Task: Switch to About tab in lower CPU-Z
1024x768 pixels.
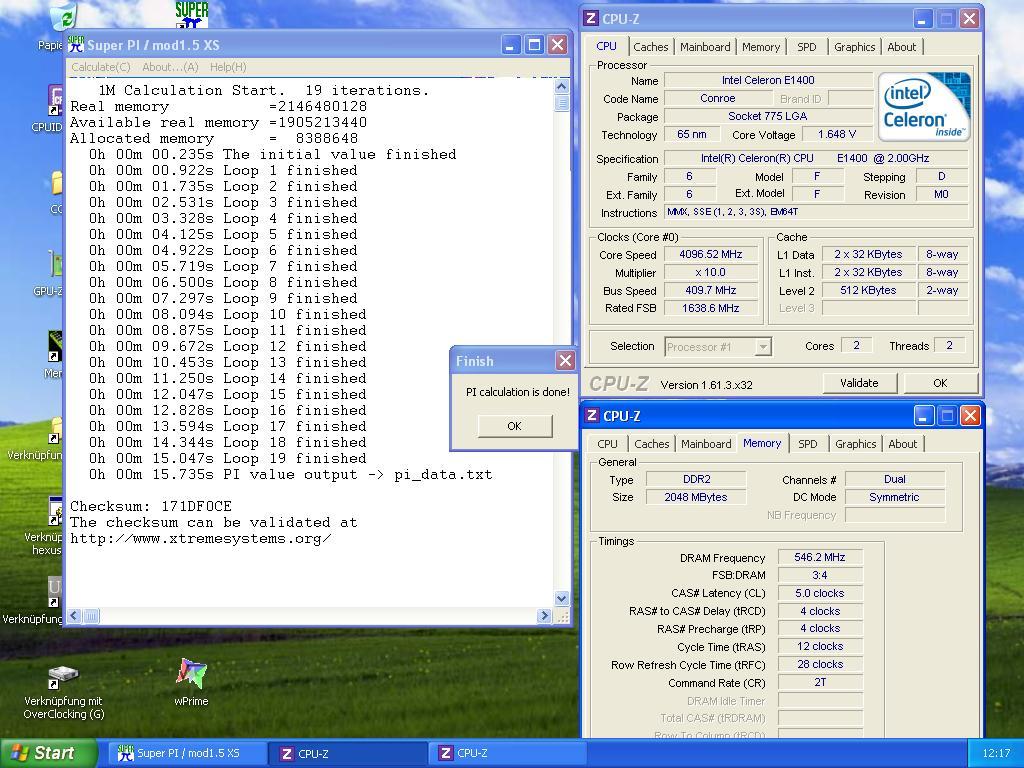Action: tap(903, 444)
